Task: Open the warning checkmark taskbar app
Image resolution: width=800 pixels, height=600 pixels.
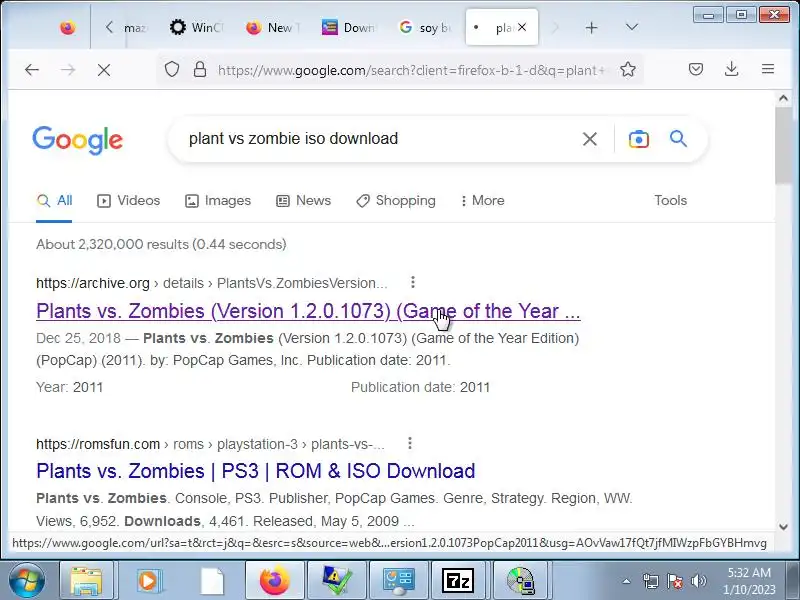Action: coord(336,581)
